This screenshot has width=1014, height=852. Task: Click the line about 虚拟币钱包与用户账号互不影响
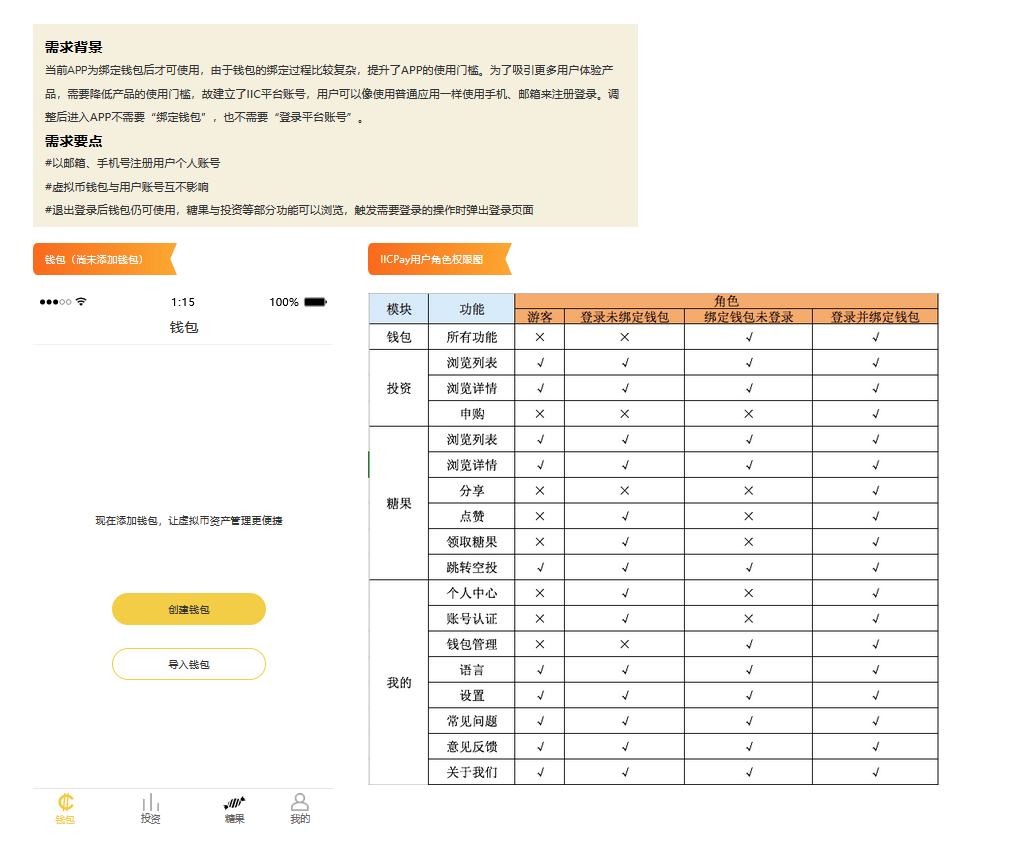pos(127,187)
